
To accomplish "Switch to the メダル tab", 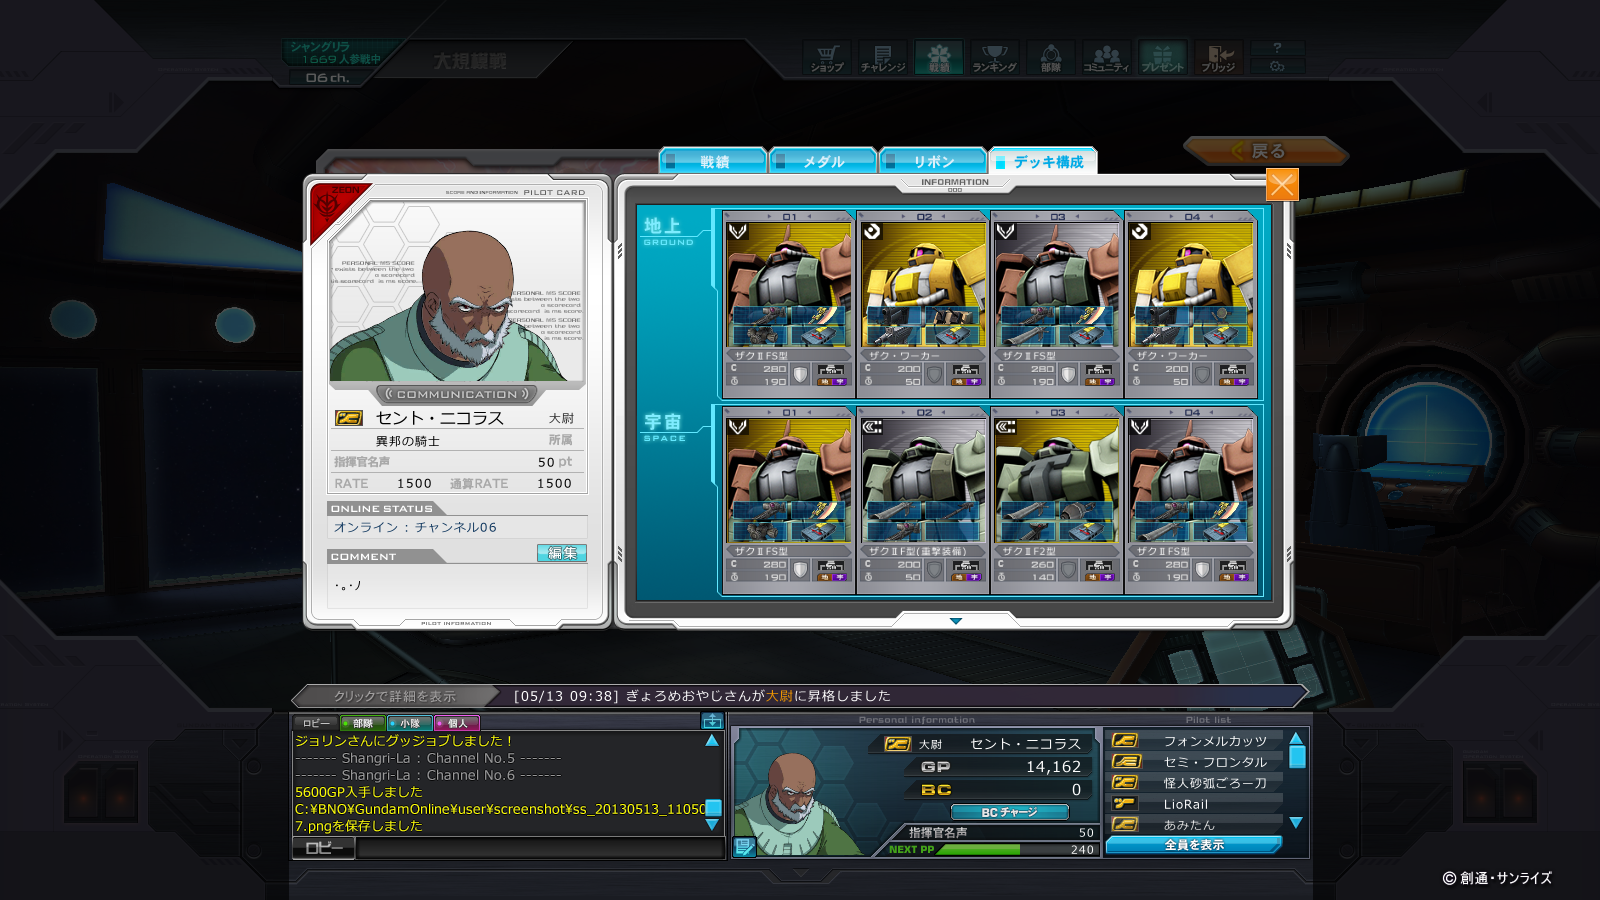I will [x=823, y=161].
